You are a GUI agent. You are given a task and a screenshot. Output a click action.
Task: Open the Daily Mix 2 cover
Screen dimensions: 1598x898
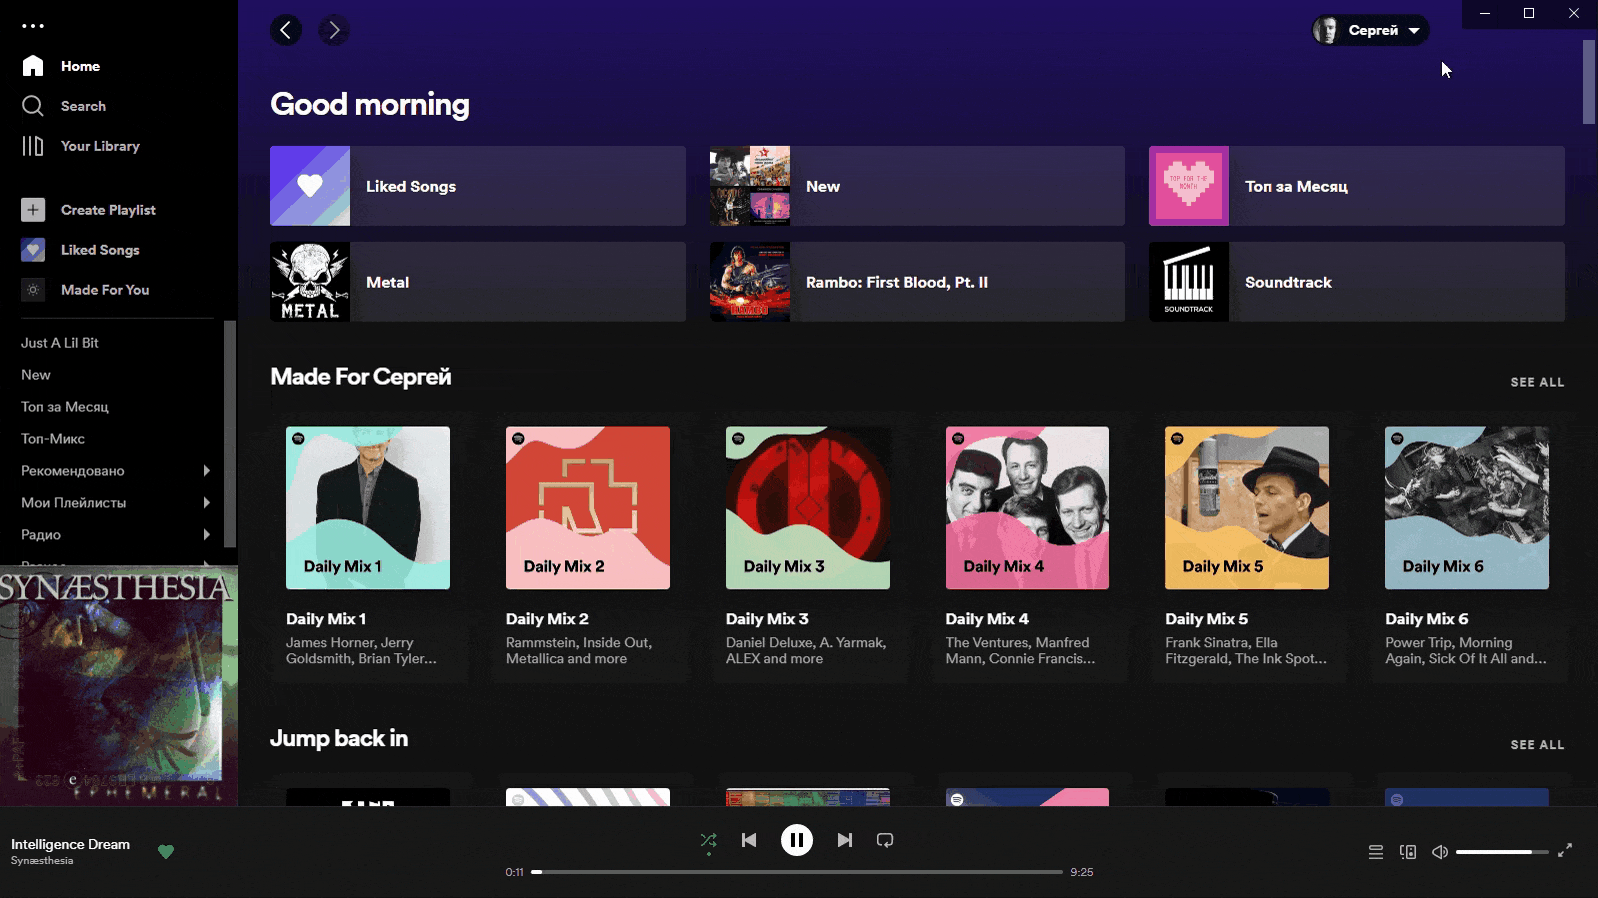click(588, 508)
